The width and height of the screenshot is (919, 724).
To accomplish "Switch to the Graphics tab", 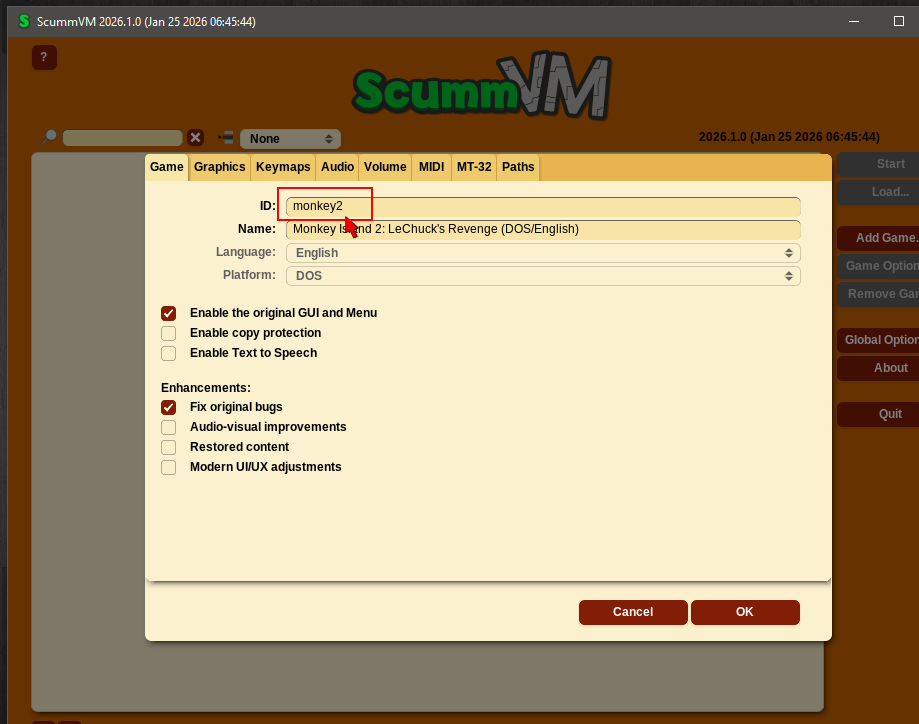I will [x=219, y=167].
